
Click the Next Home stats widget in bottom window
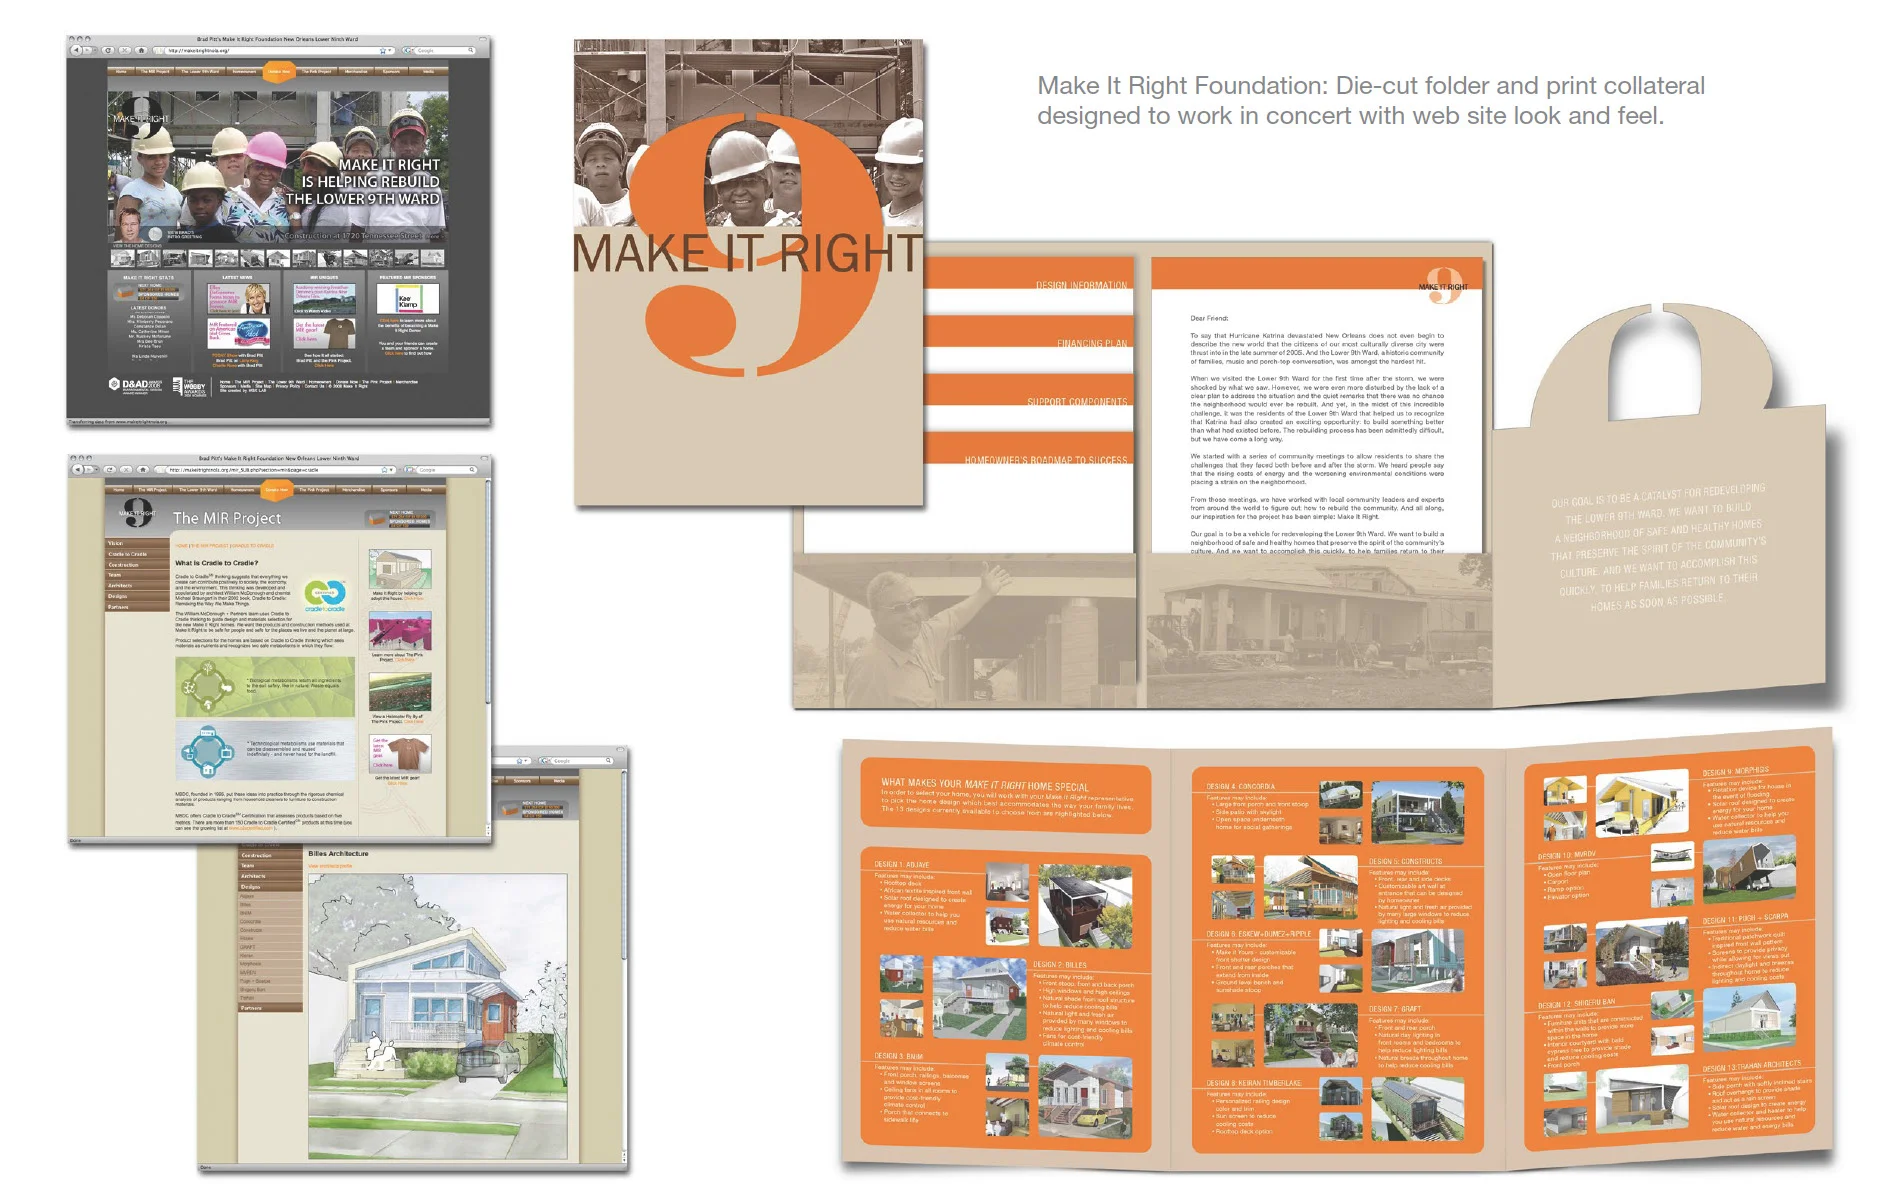coord(533,809)
